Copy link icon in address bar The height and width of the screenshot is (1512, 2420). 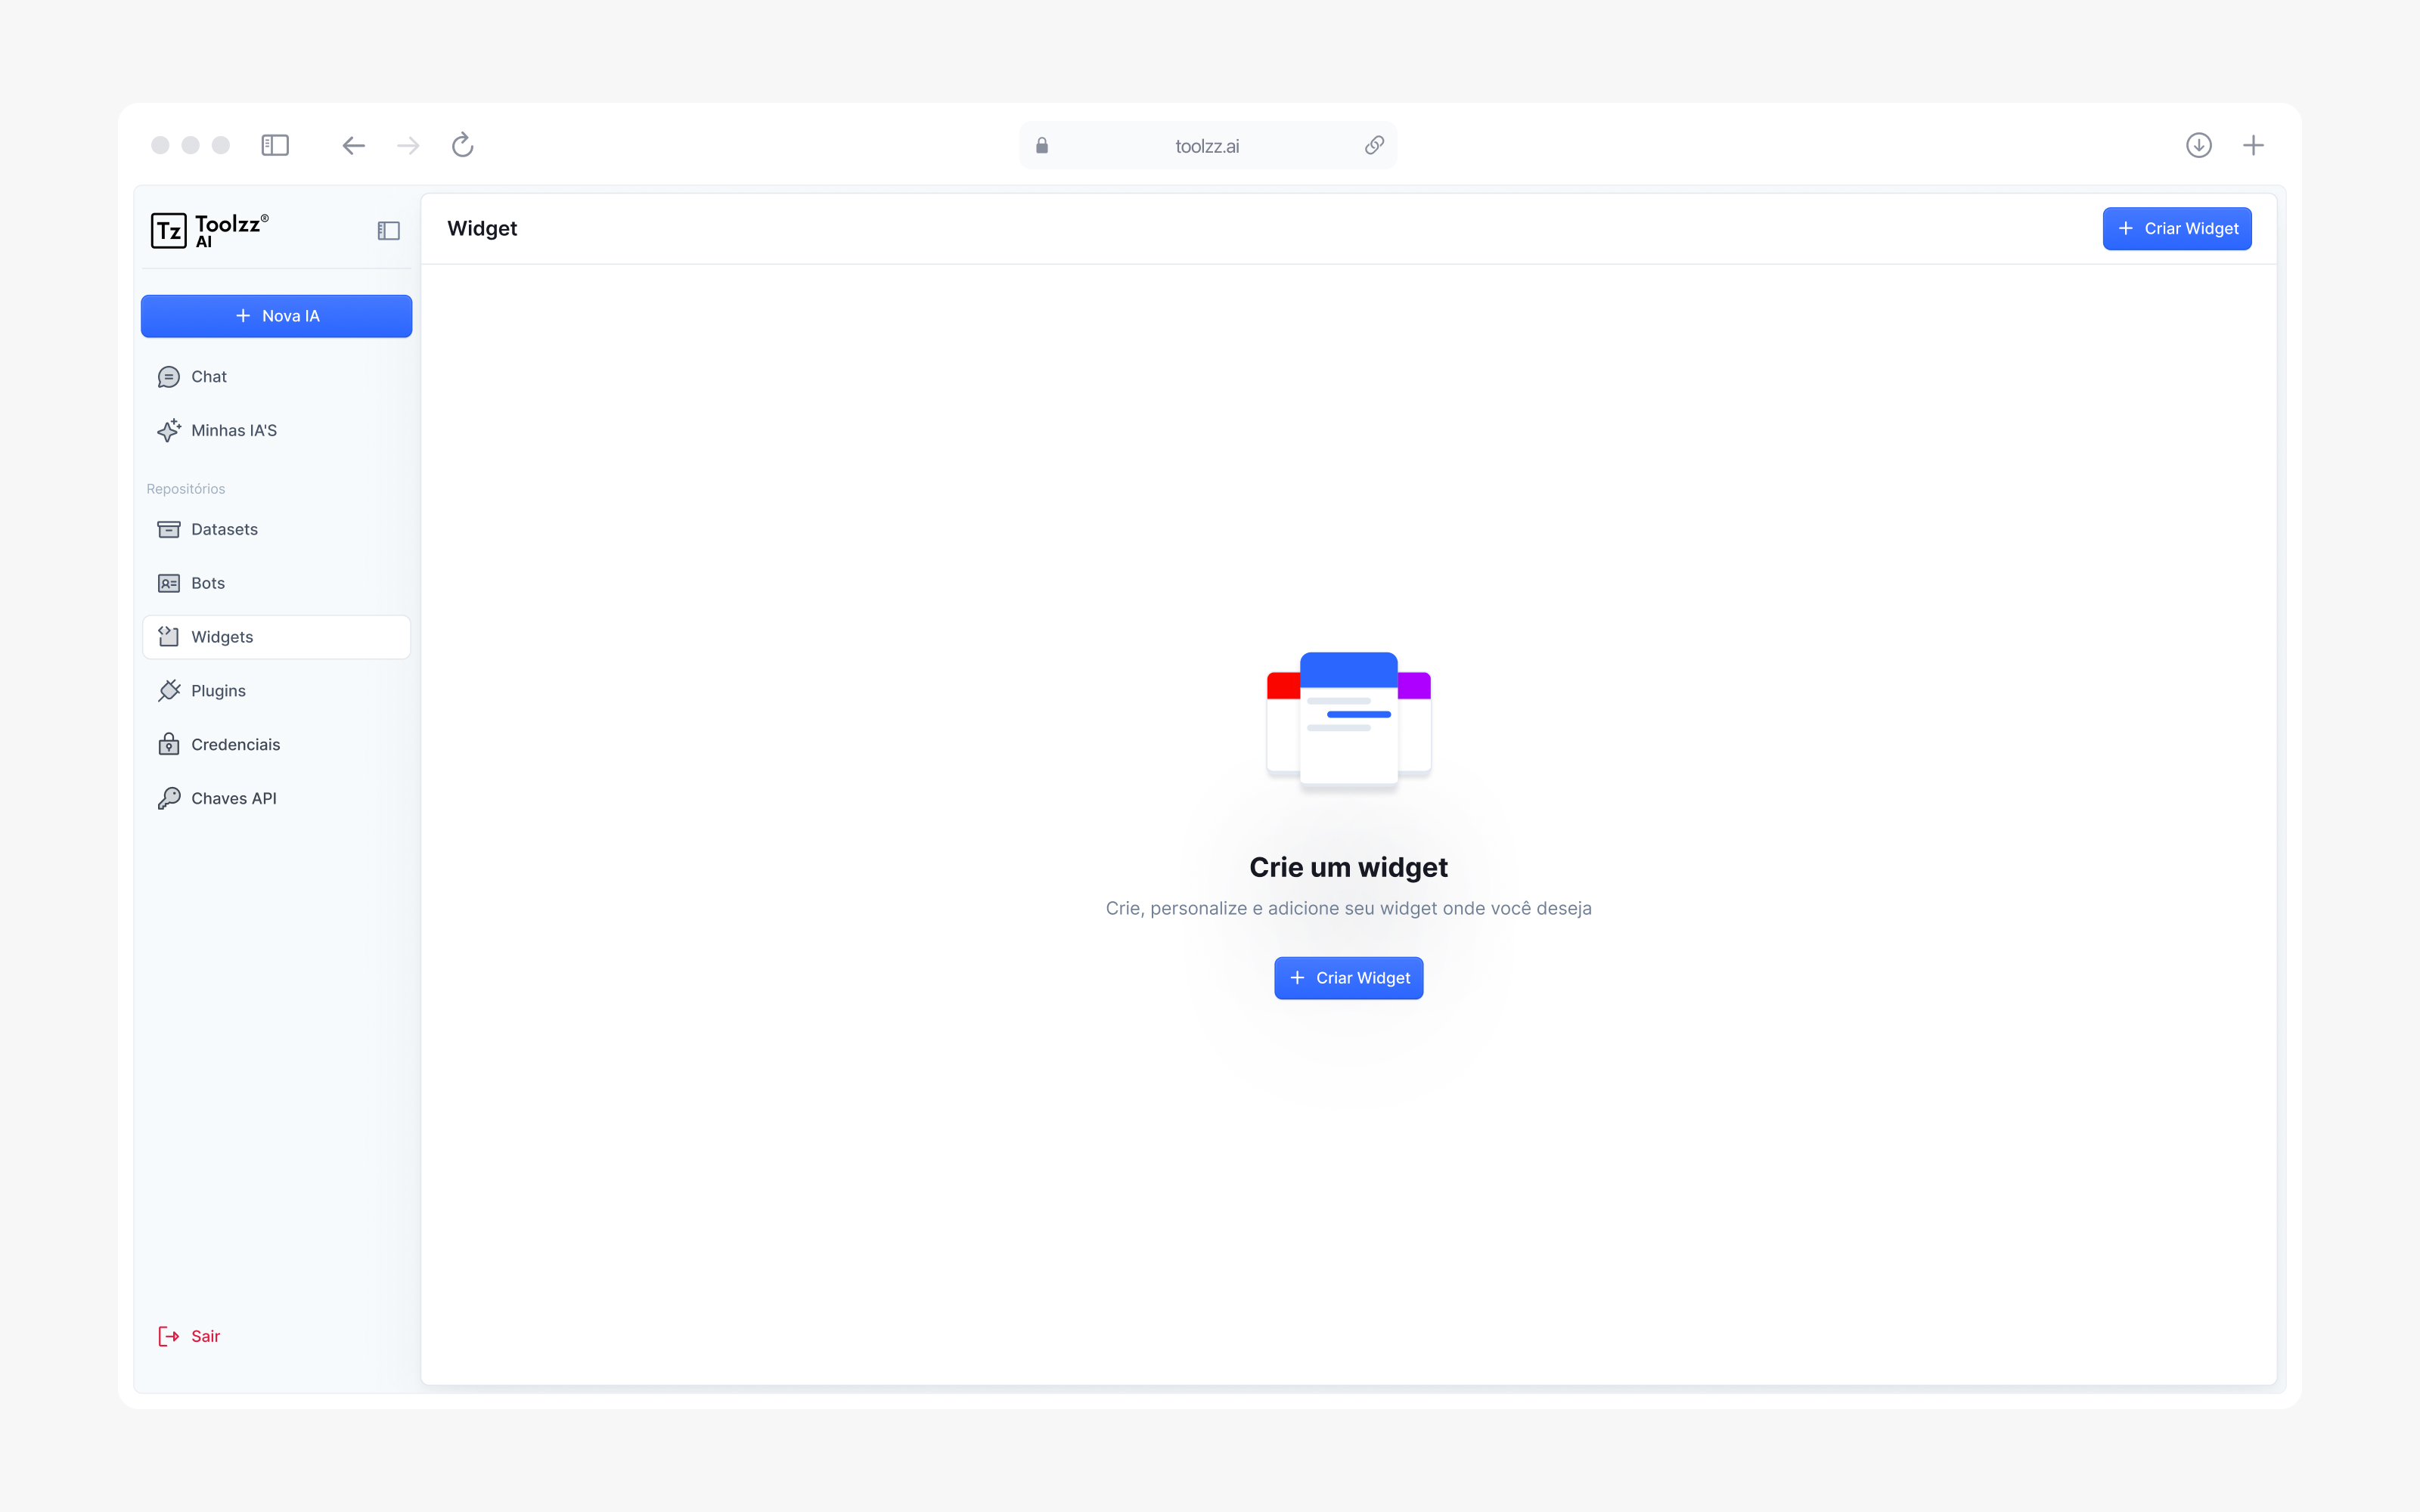1374,146
